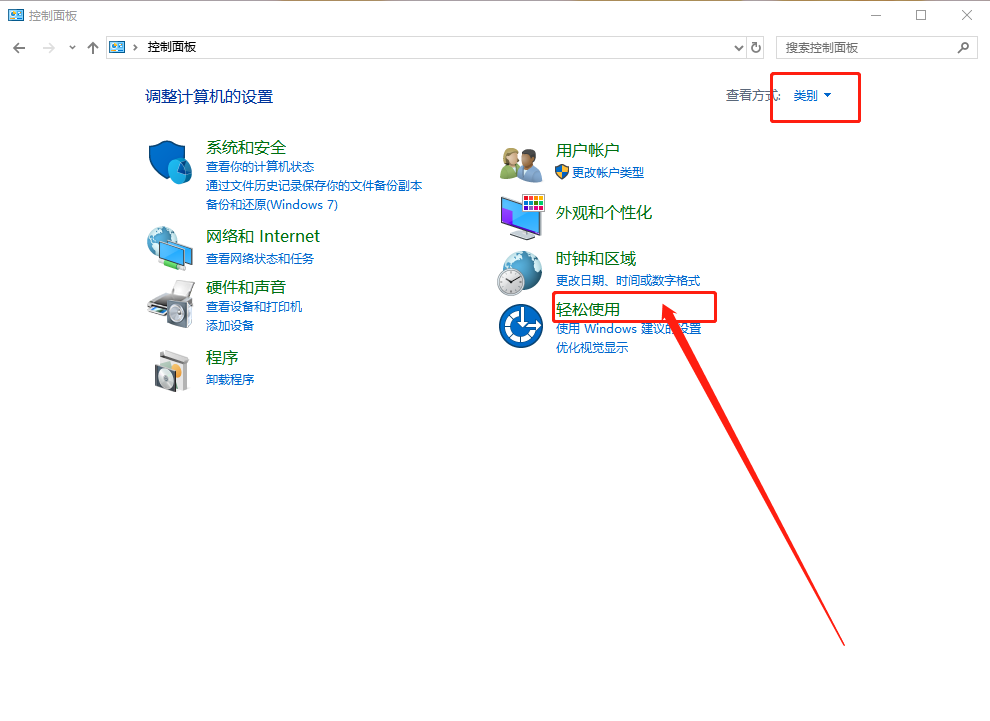Click the 搜索控制面板 search box

click(868, 47)
